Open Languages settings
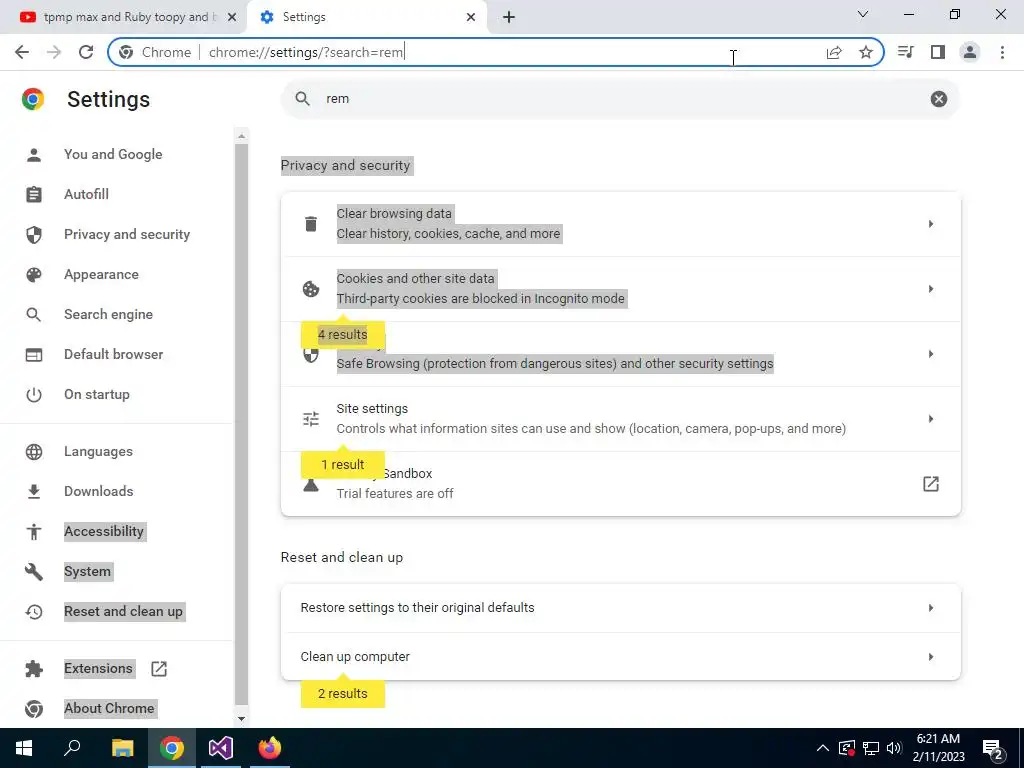 pyautogui.click(x=98, y=452)
